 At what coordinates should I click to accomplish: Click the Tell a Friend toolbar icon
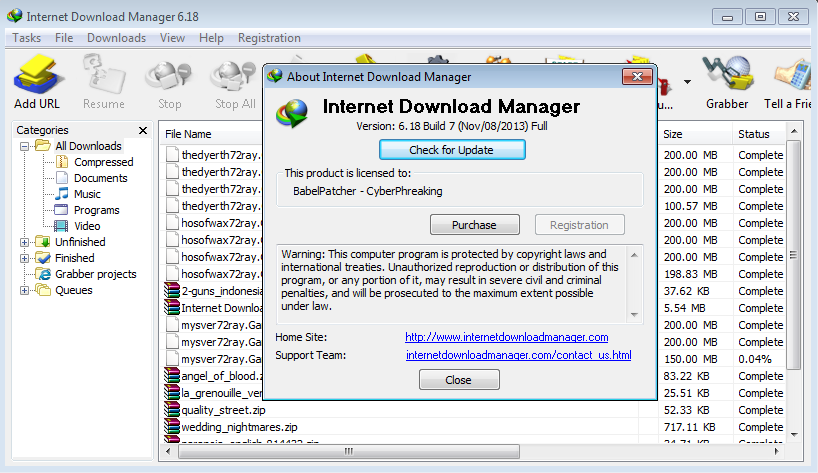pyautogui.click(x=794, y=76)
